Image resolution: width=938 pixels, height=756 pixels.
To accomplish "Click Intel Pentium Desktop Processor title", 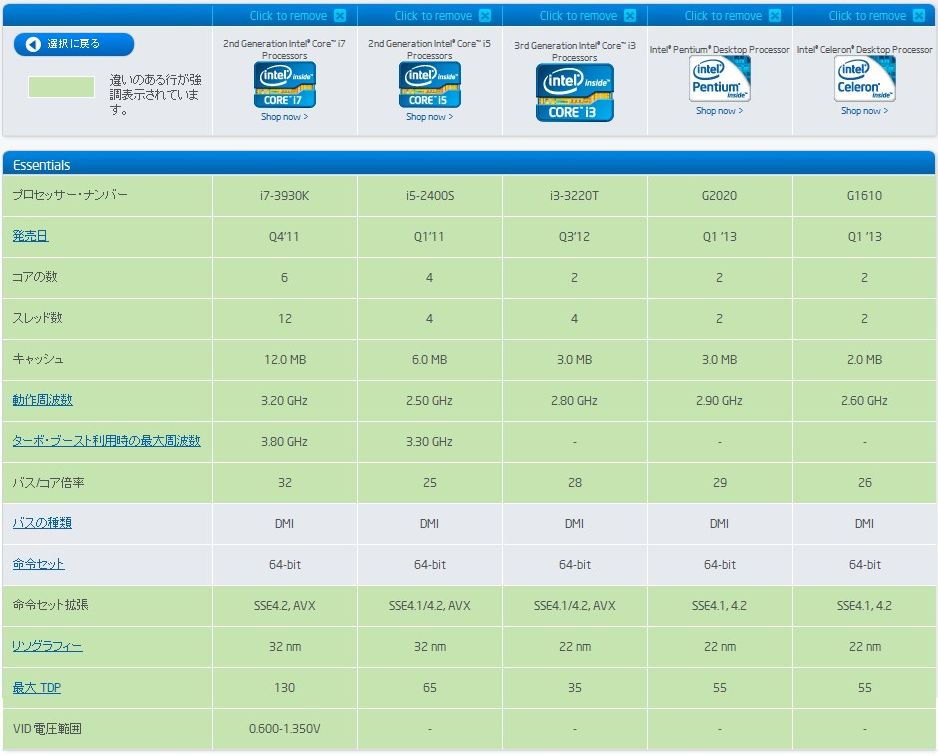I will [x=720, y=50].
